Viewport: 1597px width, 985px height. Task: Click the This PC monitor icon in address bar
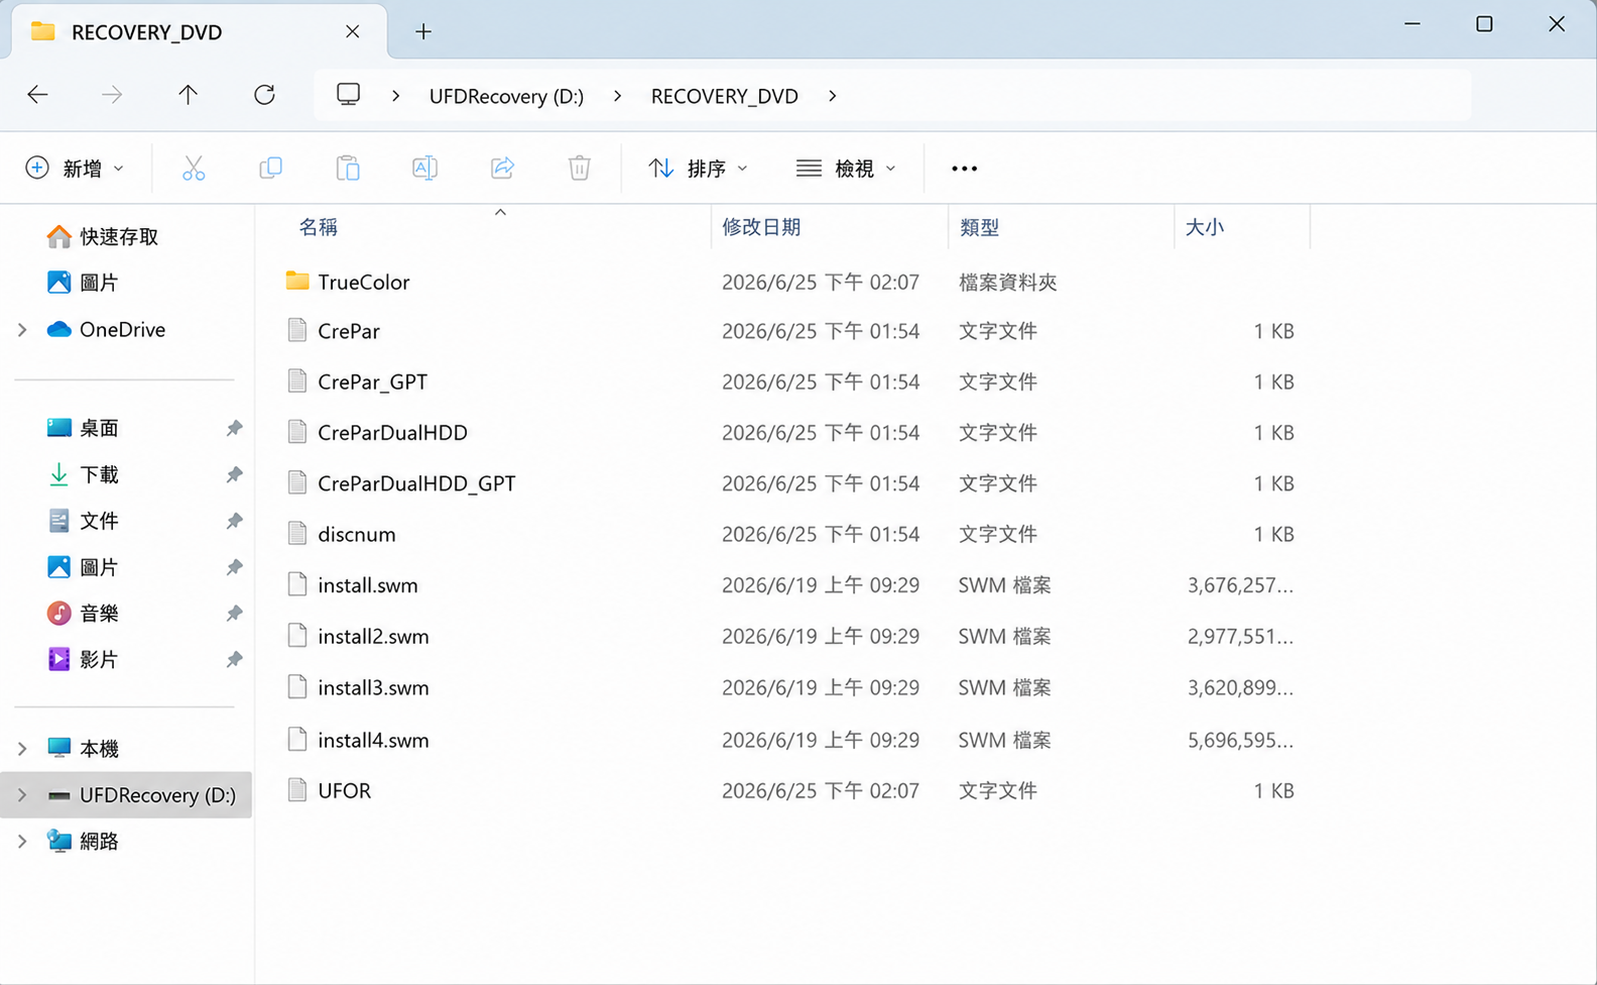[x=348, y=95]
